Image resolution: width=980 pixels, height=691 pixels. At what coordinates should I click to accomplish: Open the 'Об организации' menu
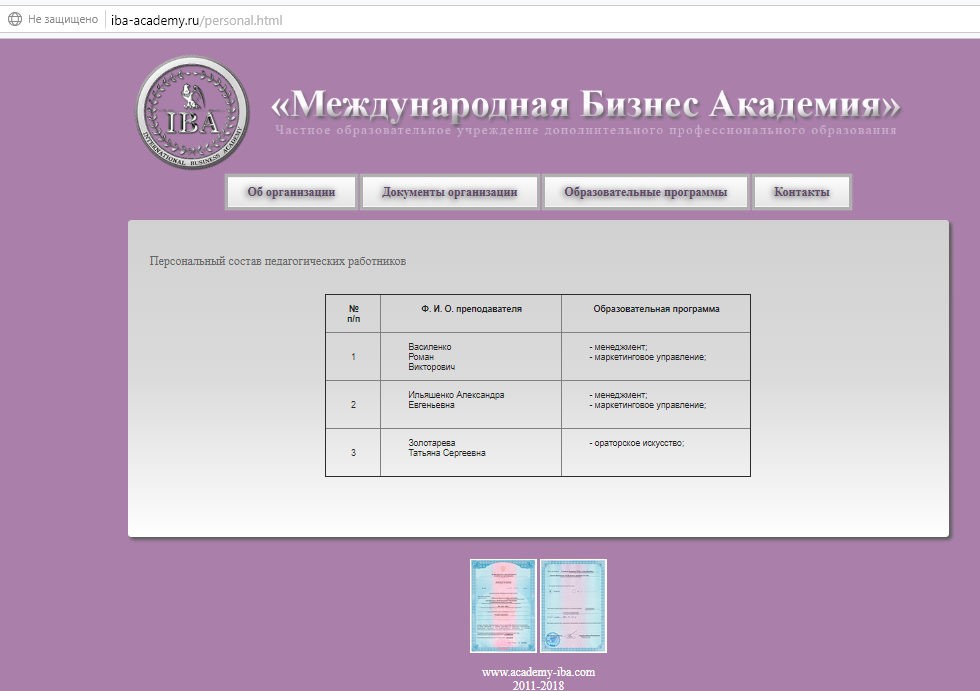point(291,192)
